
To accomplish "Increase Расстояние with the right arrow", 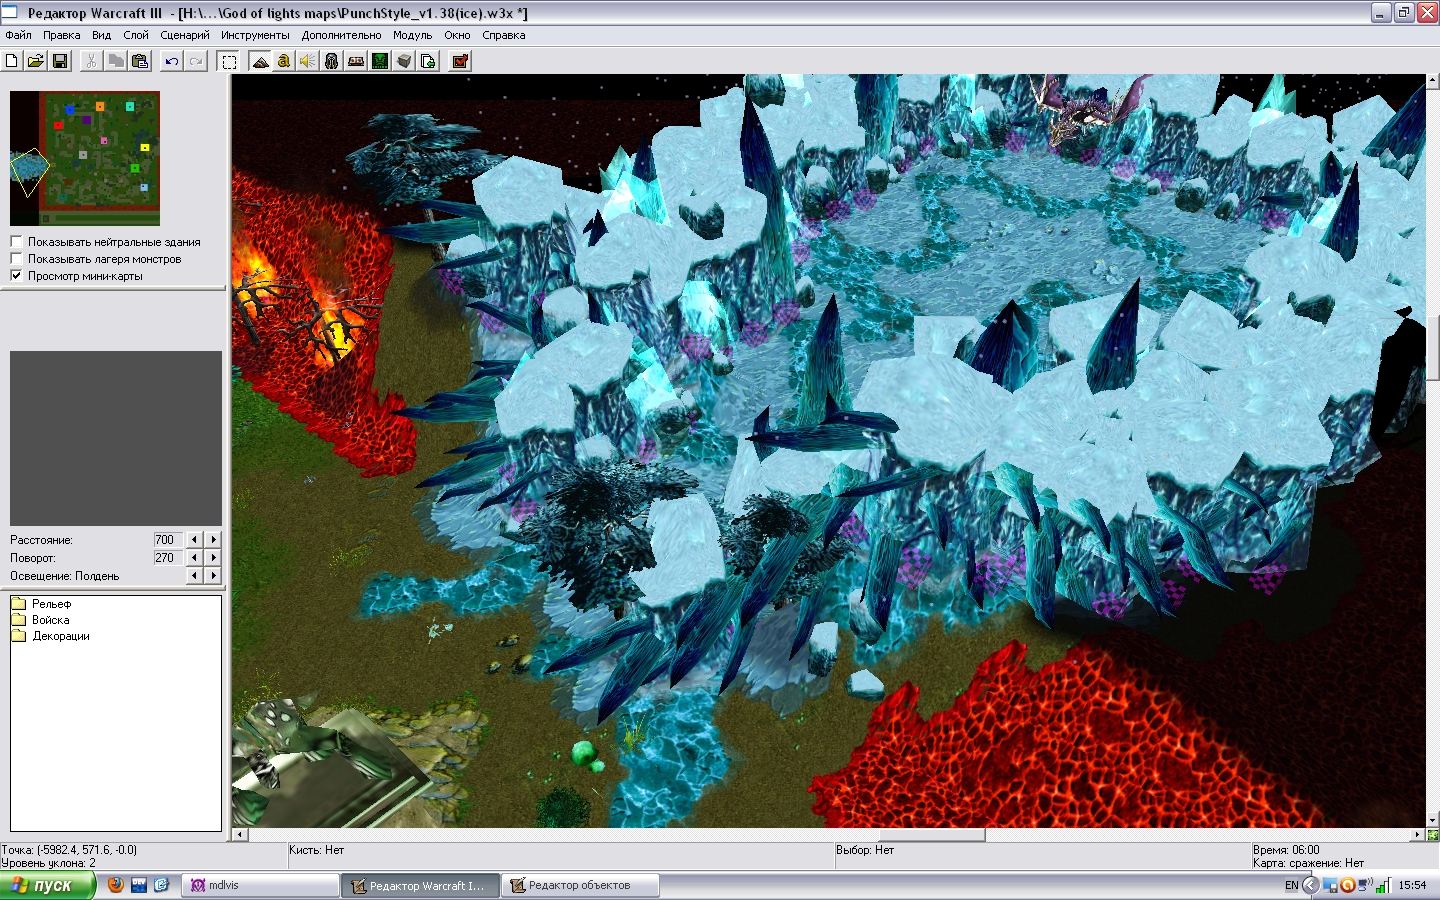I will [213, 540].
